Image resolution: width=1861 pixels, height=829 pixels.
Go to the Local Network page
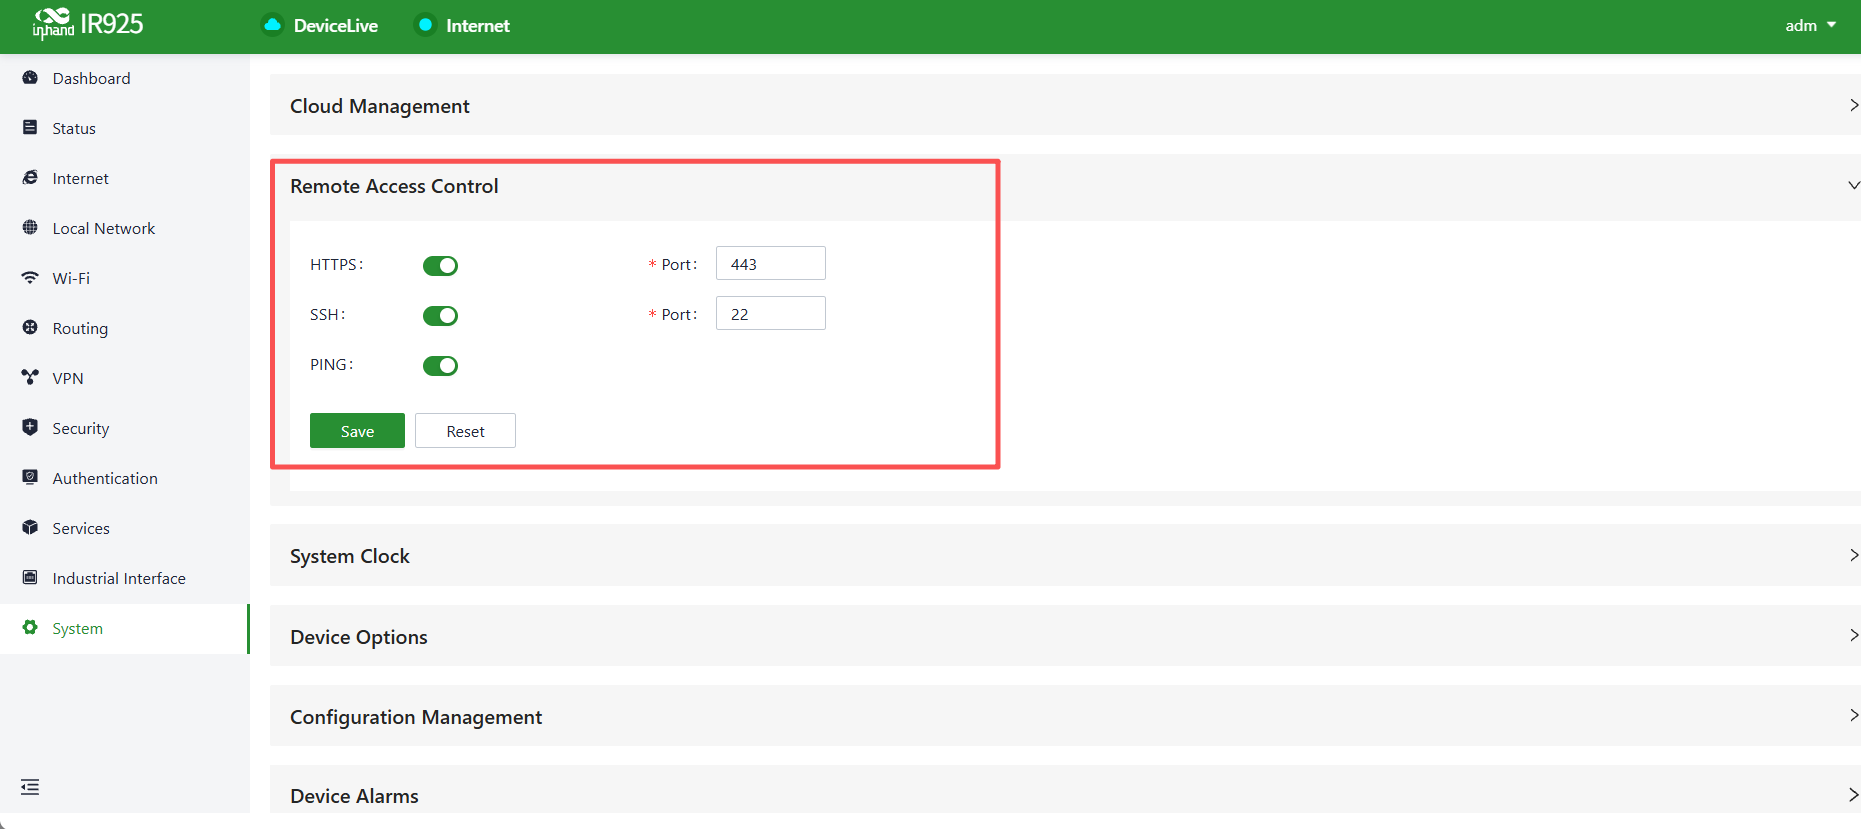pyautogui.click(x=125, y=228)
